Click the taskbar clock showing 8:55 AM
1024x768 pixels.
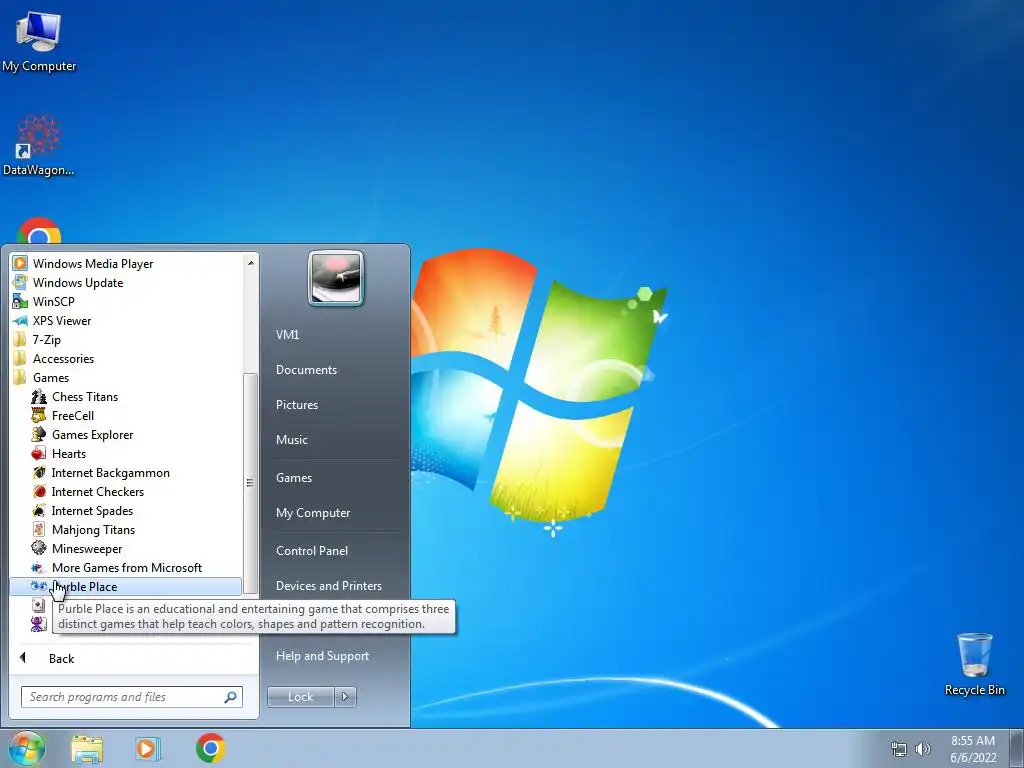pos(972,749)
